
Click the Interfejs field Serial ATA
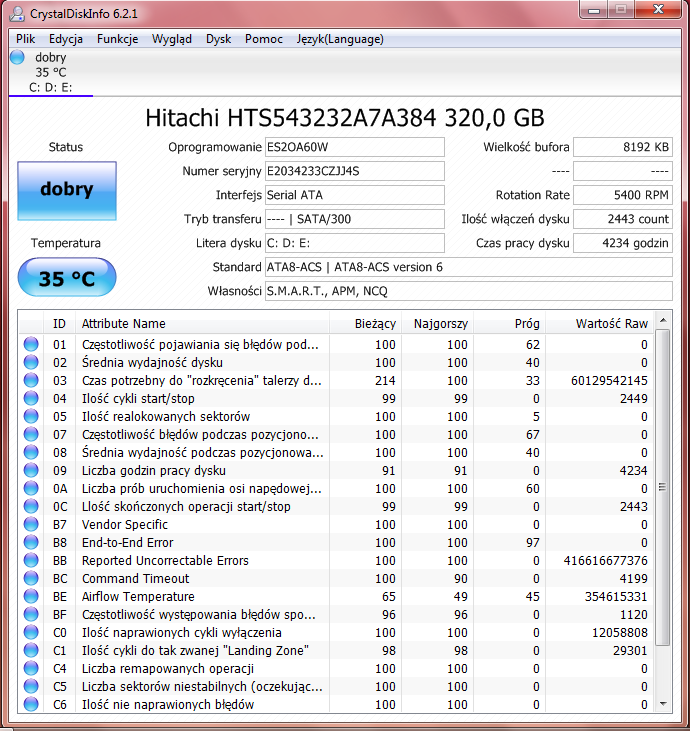tap(355, 195)
